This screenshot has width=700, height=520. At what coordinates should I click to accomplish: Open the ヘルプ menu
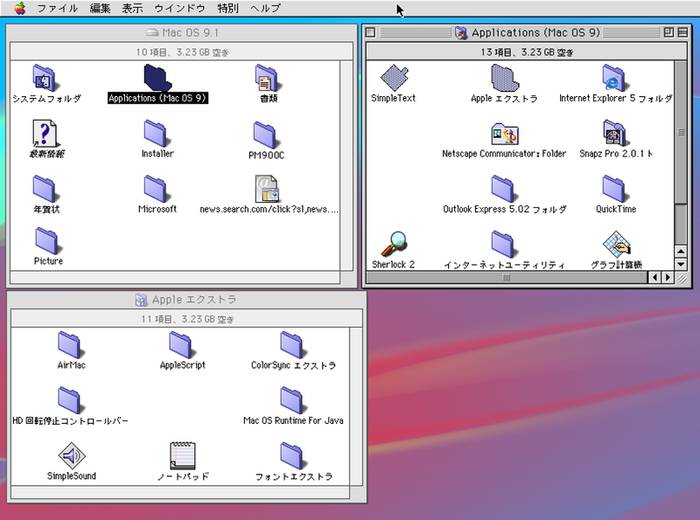point(265,8)
